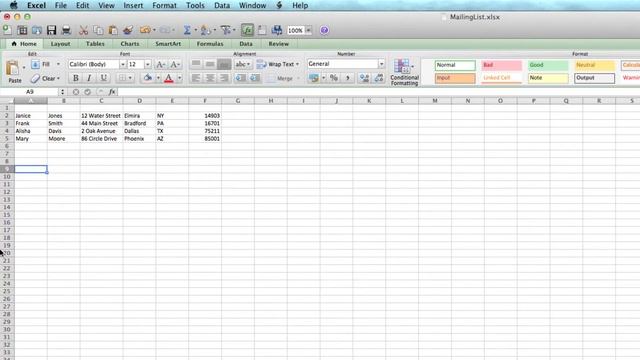Click the AutoSum sigma icon
The height and width of the screenshot is (360, 640).
point(187,30)
